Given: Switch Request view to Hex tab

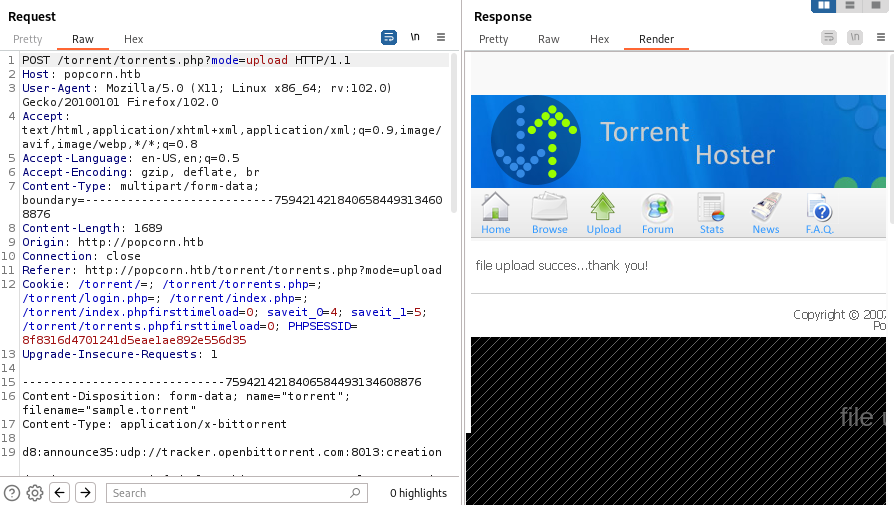Looking at the screenshot, I should 133,39.
